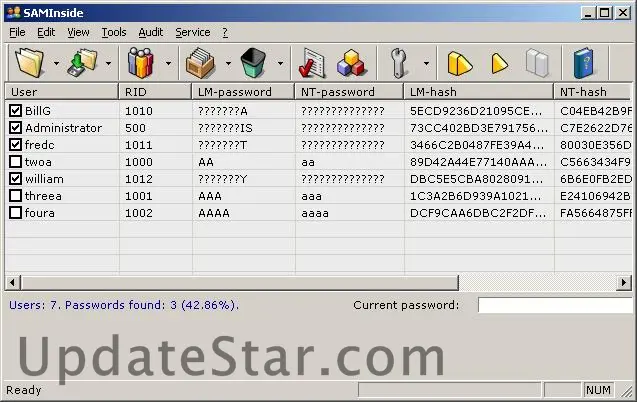Open the question mark help menu

(x=225, y=32)
